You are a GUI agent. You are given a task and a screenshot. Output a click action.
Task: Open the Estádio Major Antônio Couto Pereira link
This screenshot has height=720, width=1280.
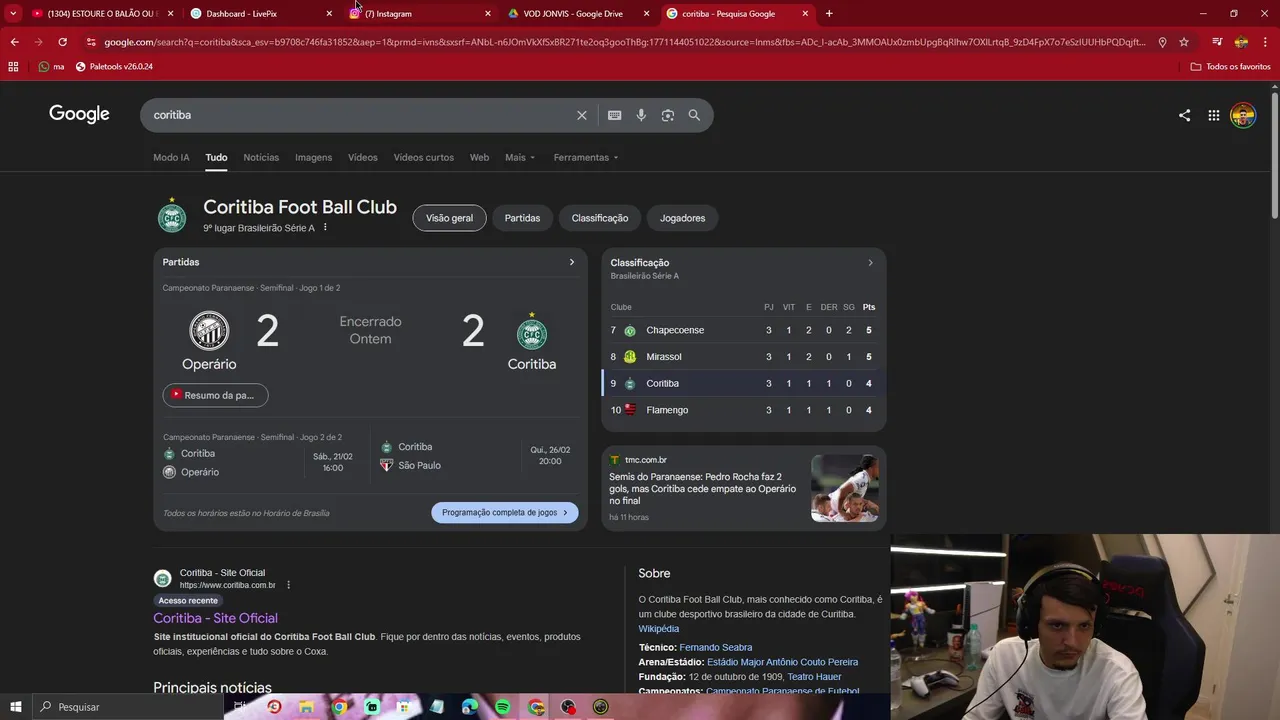(x=782, y=662)
